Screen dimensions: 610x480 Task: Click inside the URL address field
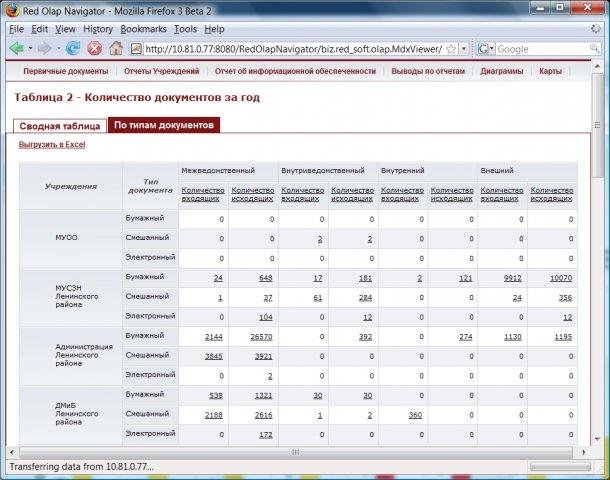coord(294,49)
